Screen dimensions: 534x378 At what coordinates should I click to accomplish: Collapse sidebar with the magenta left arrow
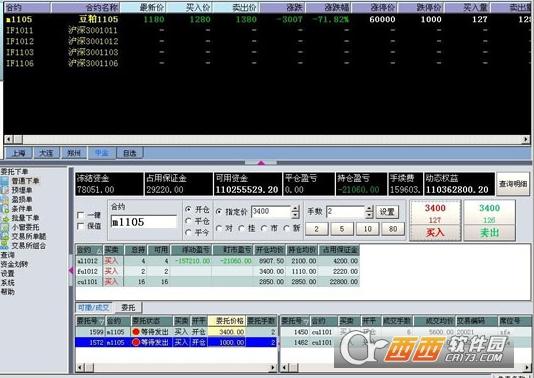coord(71,270)
